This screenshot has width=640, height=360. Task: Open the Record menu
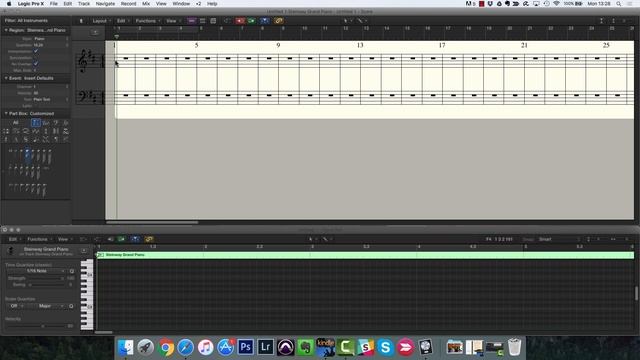(128, 4)
